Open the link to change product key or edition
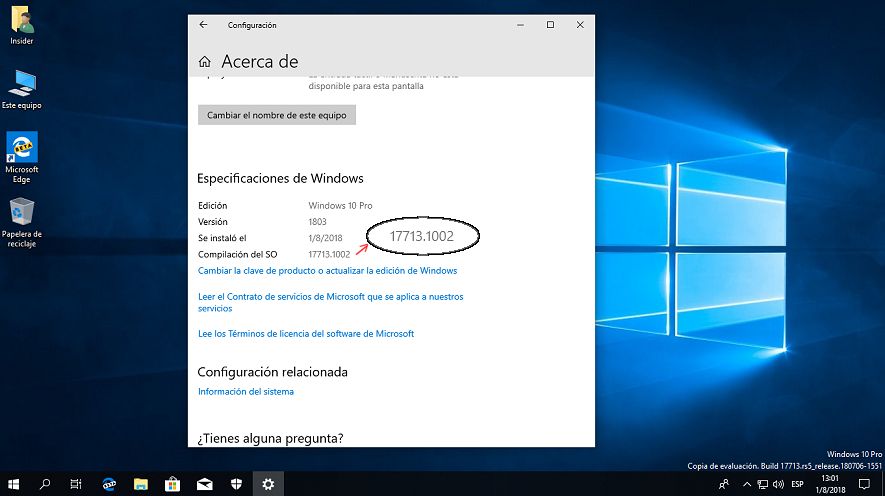Viewport: 885px width, 496px height. pos(327,271)
